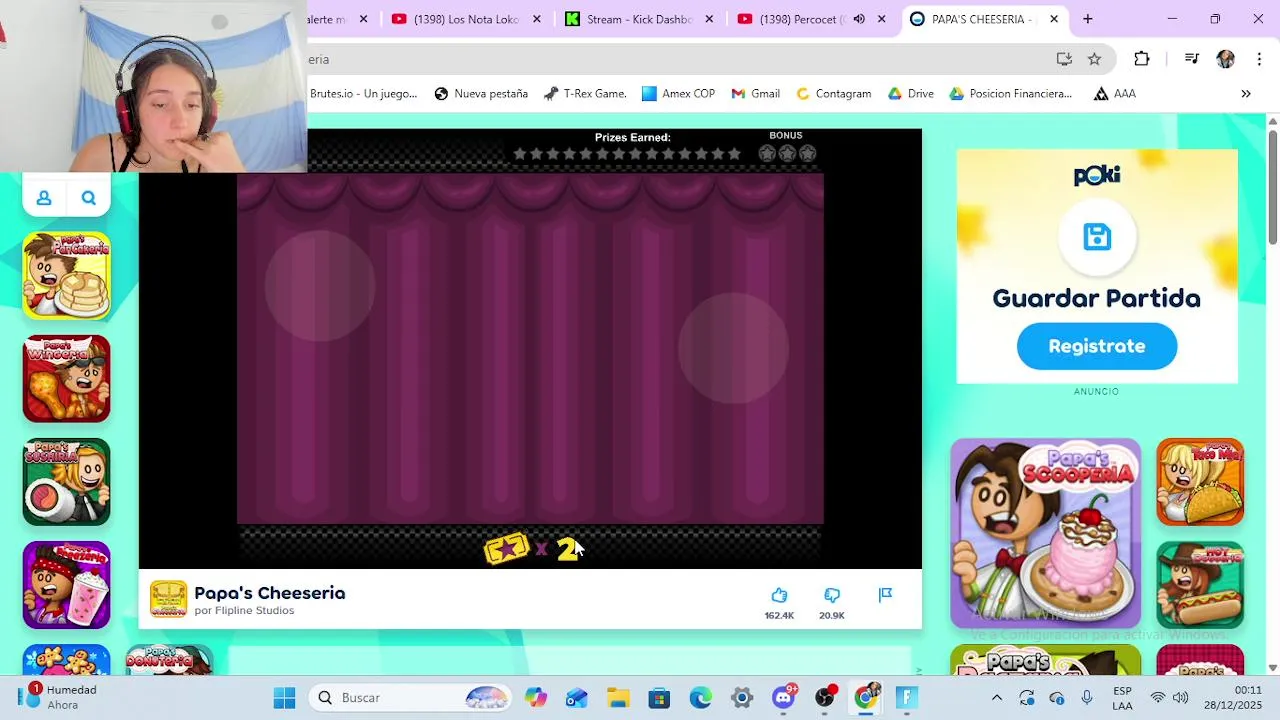Open the AAA bookmark

tap(1115, 94)
